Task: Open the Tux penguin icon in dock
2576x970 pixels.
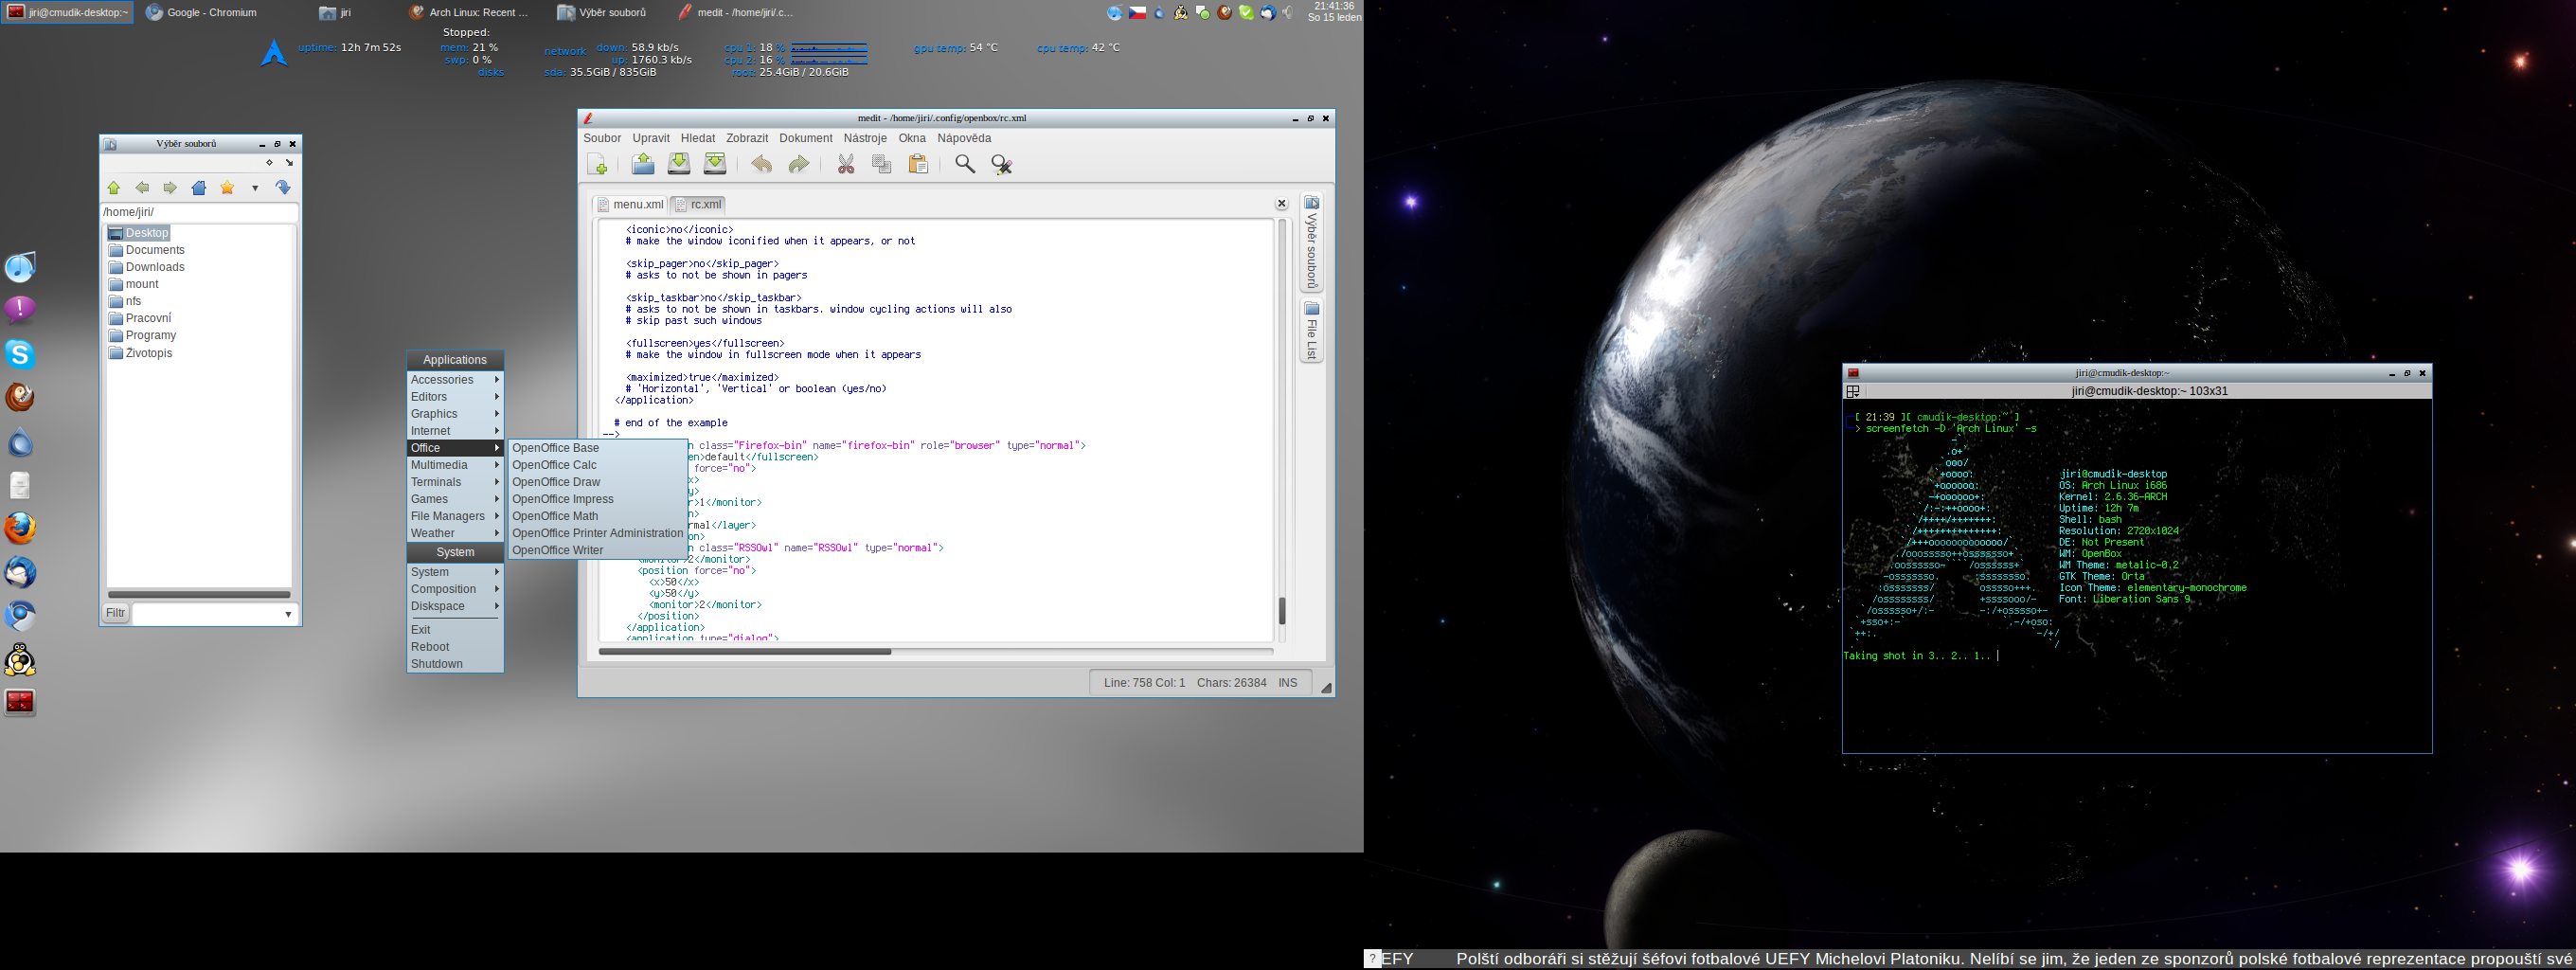Action: tap(20, 659)
